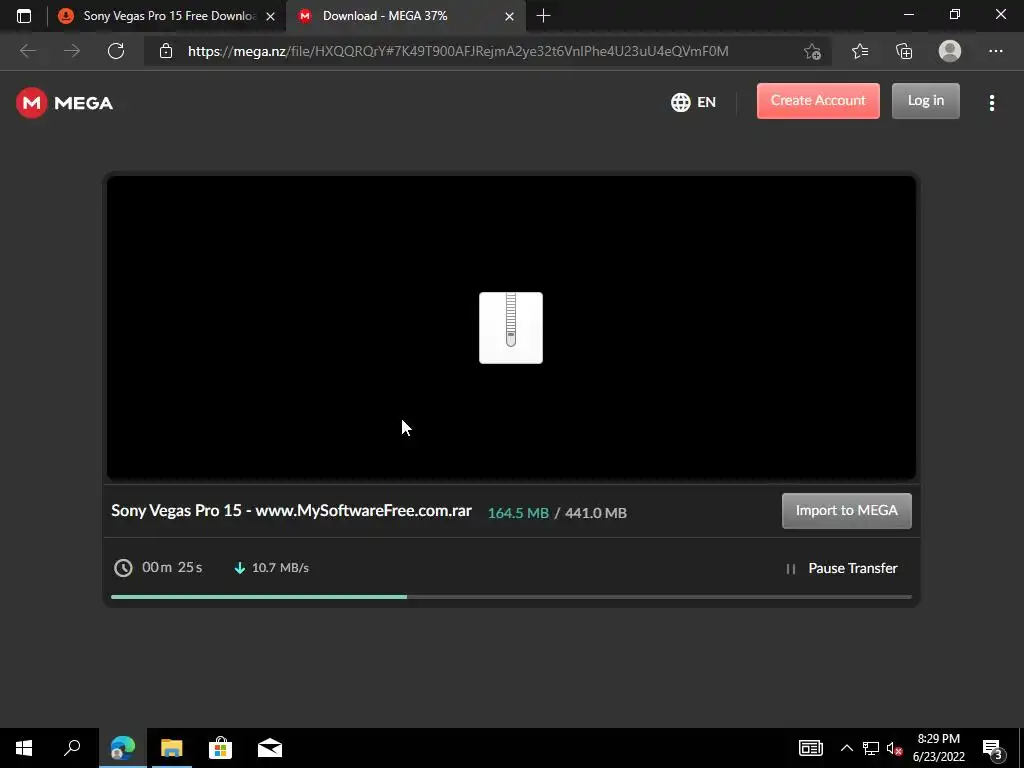The image size is (1024, 768).
Task: Go back with browser back arrow
Action: click(28, 51)
